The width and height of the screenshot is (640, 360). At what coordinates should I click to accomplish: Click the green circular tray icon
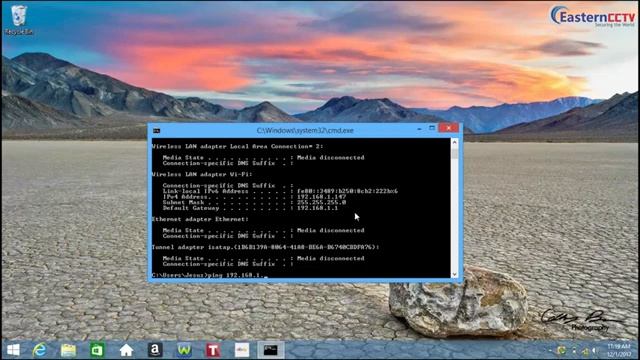click(x=562, y=350)
